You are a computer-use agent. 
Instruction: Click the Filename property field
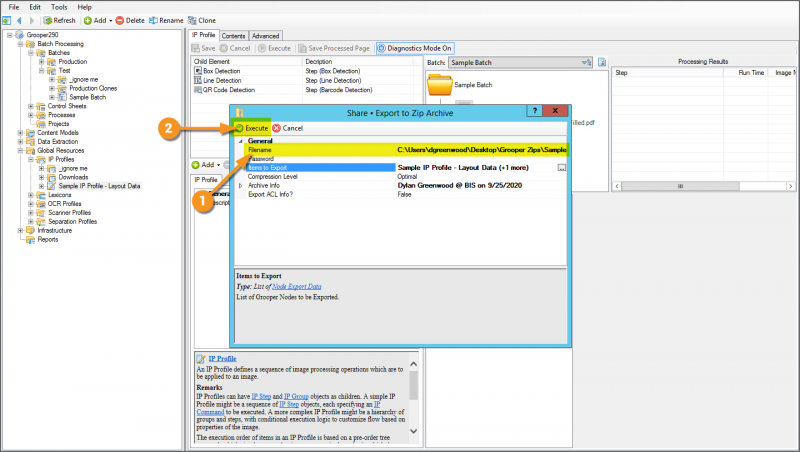point(407,149)
